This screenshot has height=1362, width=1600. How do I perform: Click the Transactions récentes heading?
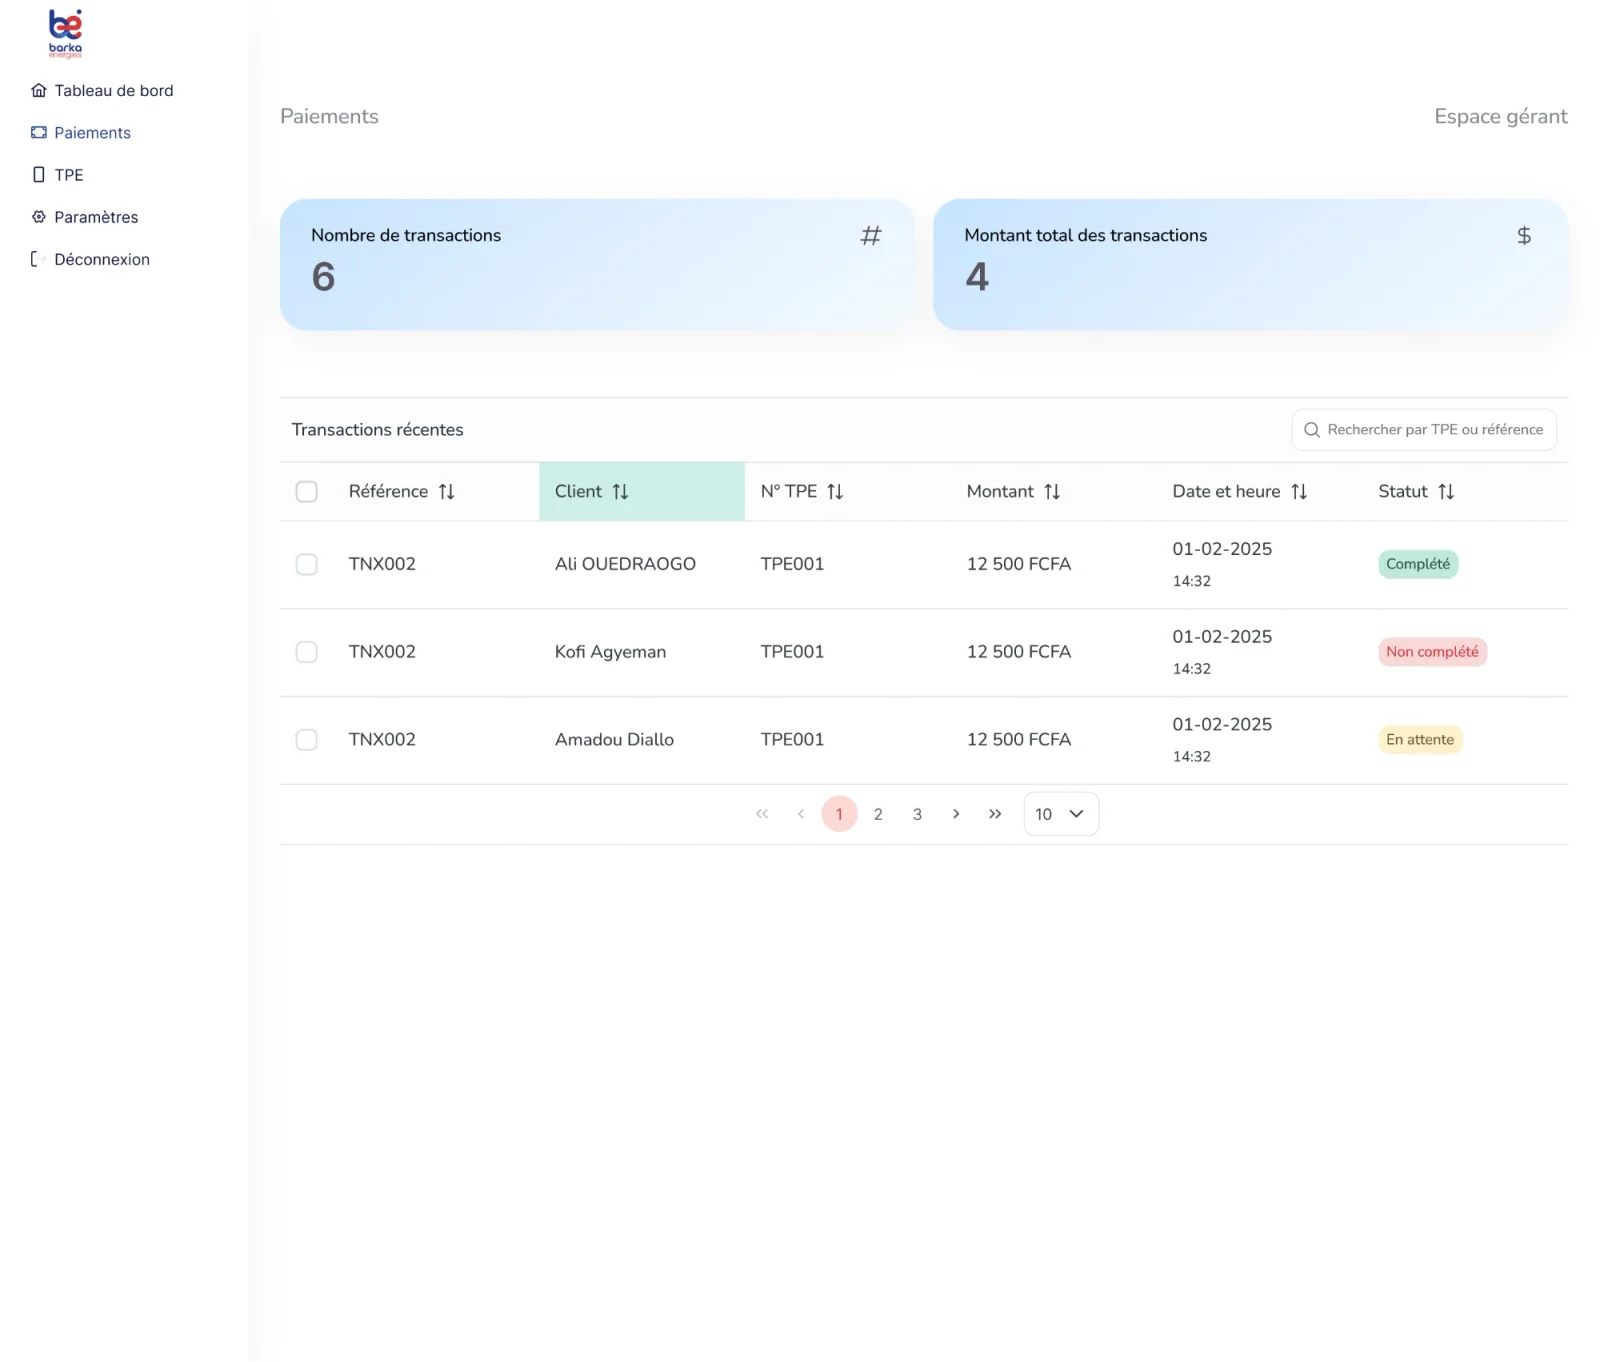[377, 430]
